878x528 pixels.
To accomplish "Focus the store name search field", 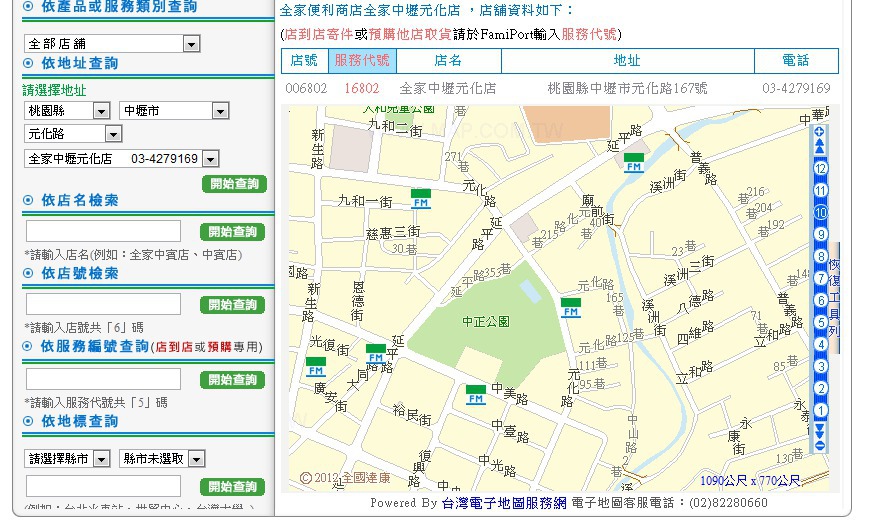I will [103, 231].
